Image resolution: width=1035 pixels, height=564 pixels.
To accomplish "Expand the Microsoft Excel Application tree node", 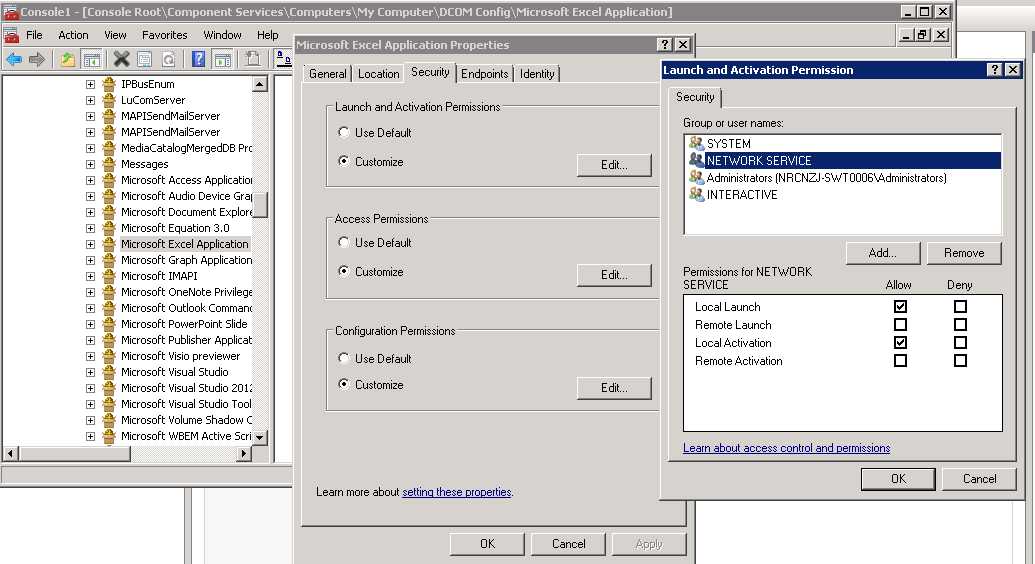I will (x=90, y=244).
